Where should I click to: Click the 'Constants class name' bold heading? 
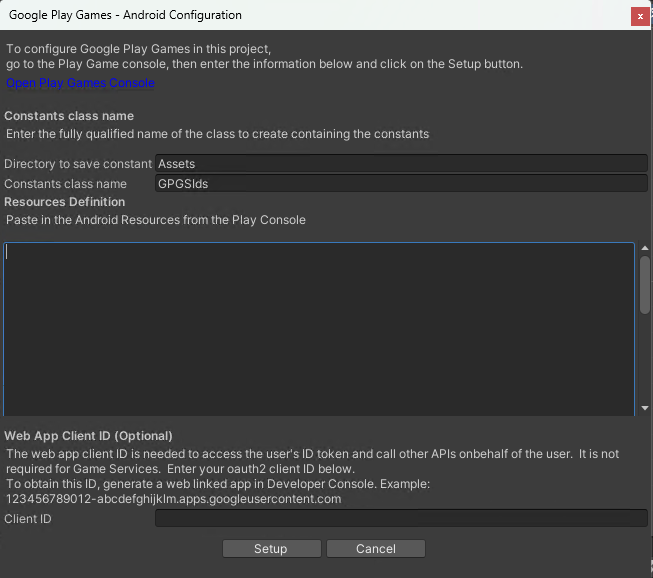(x=69, y=116)
